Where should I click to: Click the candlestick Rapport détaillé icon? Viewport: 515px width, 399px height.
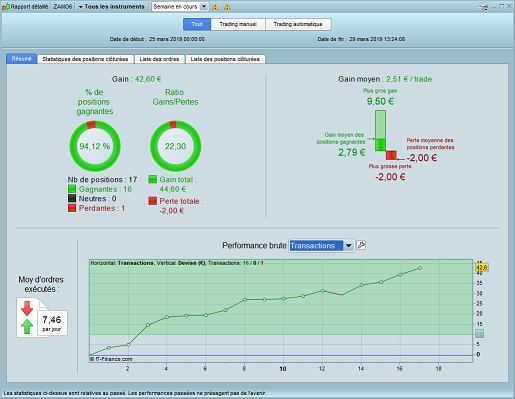tap(6, 7)
